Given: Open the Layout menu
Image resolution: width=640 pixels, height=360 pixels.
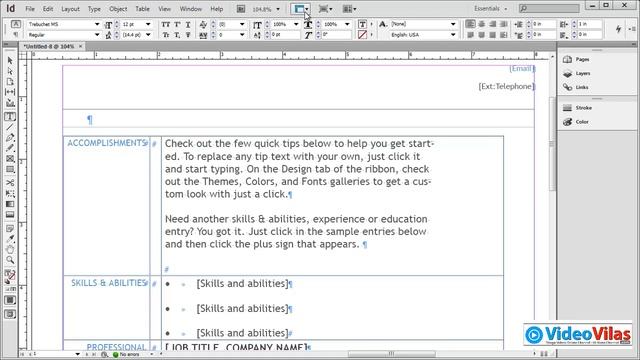Looking at the screenshot, I should (70, 9).
